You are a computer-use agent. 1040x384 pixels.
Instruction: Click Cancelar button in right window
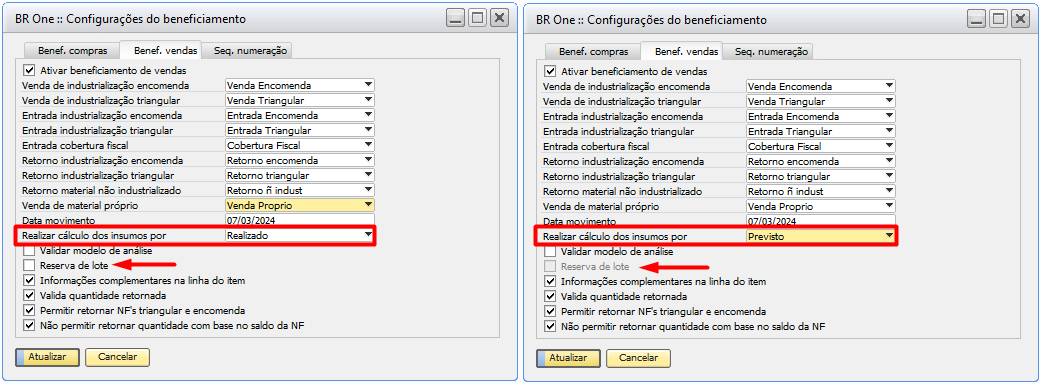point(638,357)
